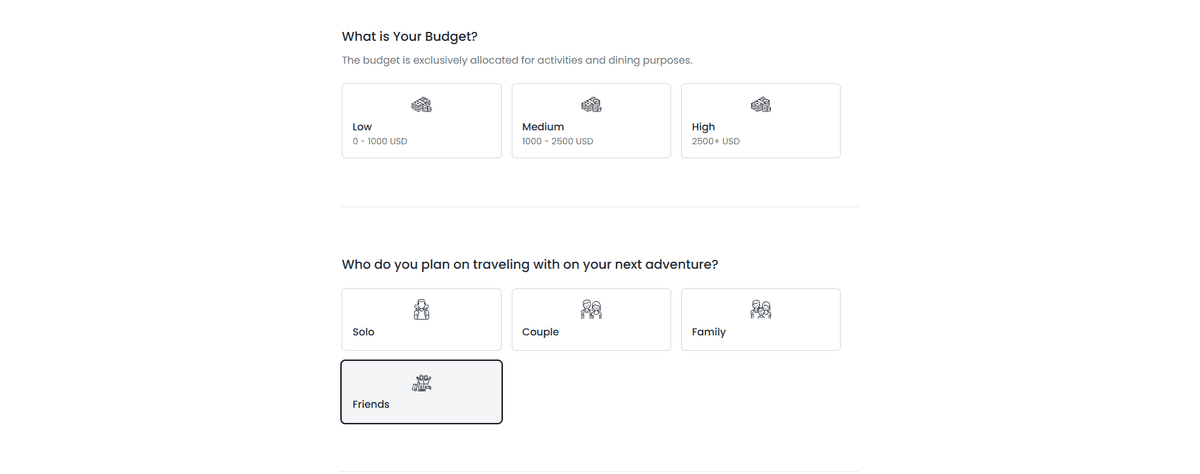
Task: Click the selected Friends label
Action: (x=371, y=405)
